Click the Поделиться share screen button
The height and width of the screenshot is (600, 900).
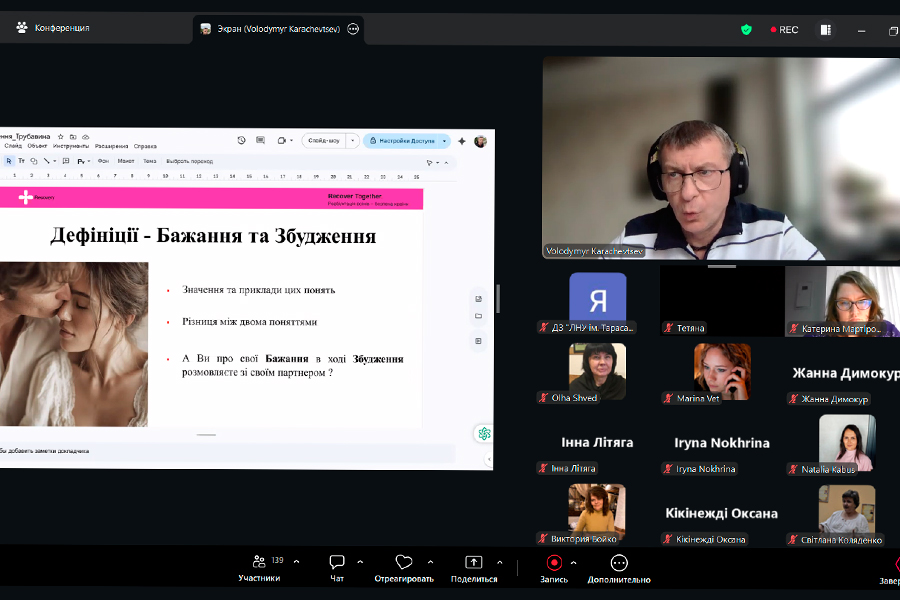point(474,568)
